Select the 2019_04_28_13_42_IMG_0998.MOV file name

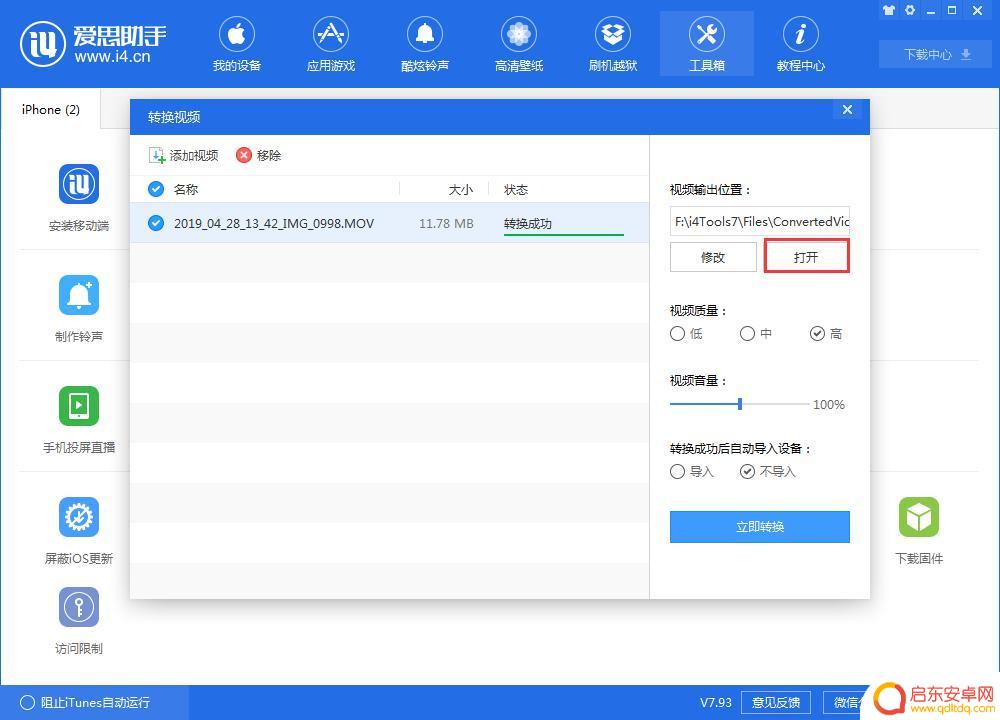point(274,224)
